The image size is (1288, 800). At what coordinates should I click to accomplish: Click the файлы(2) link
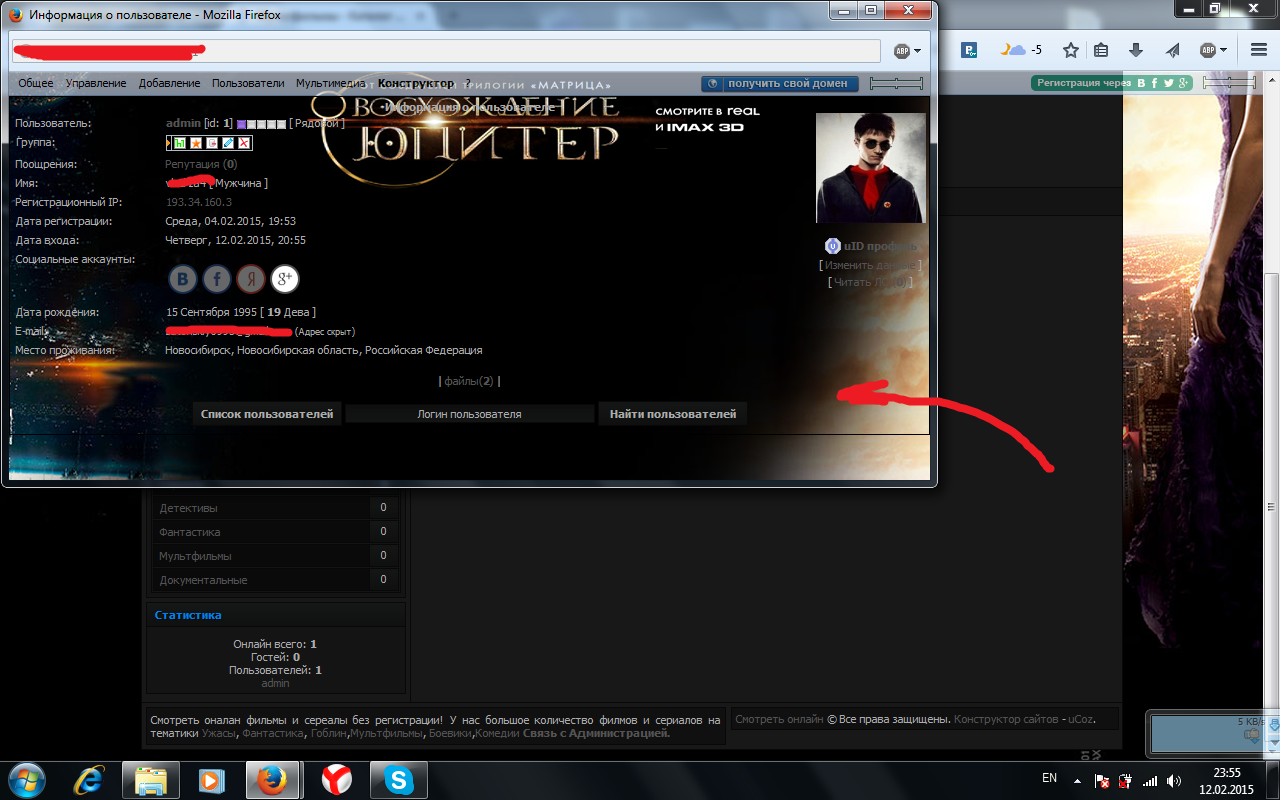click(x=470, y=381)
